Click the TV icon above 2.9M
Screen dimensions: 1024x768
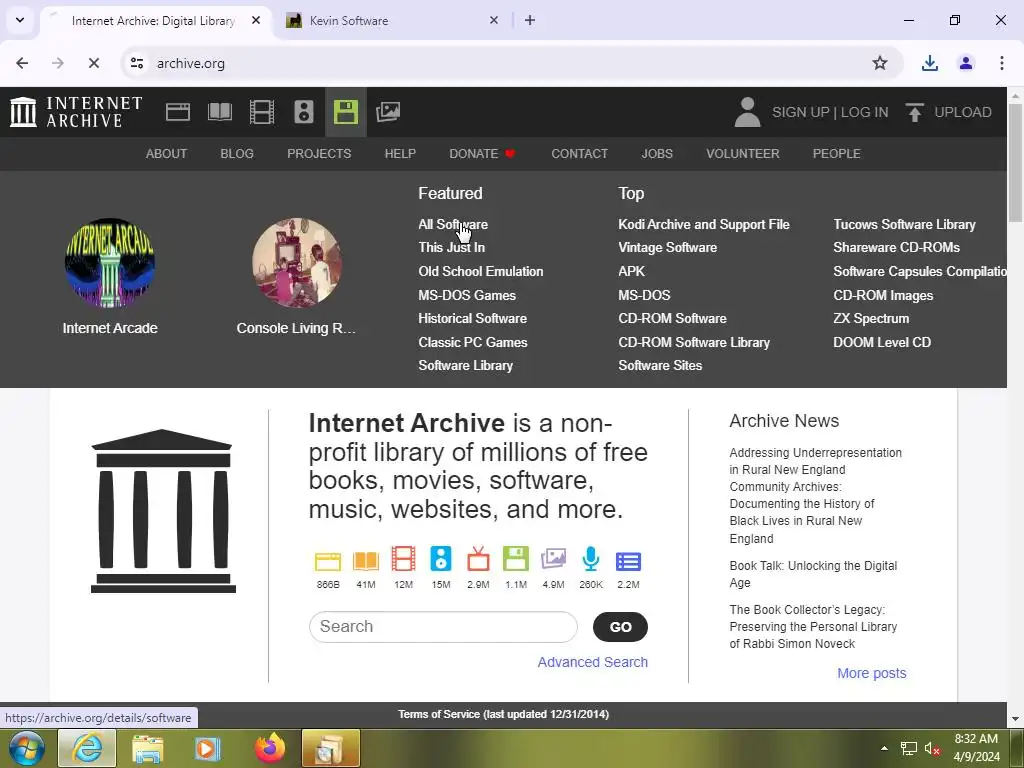478,560
